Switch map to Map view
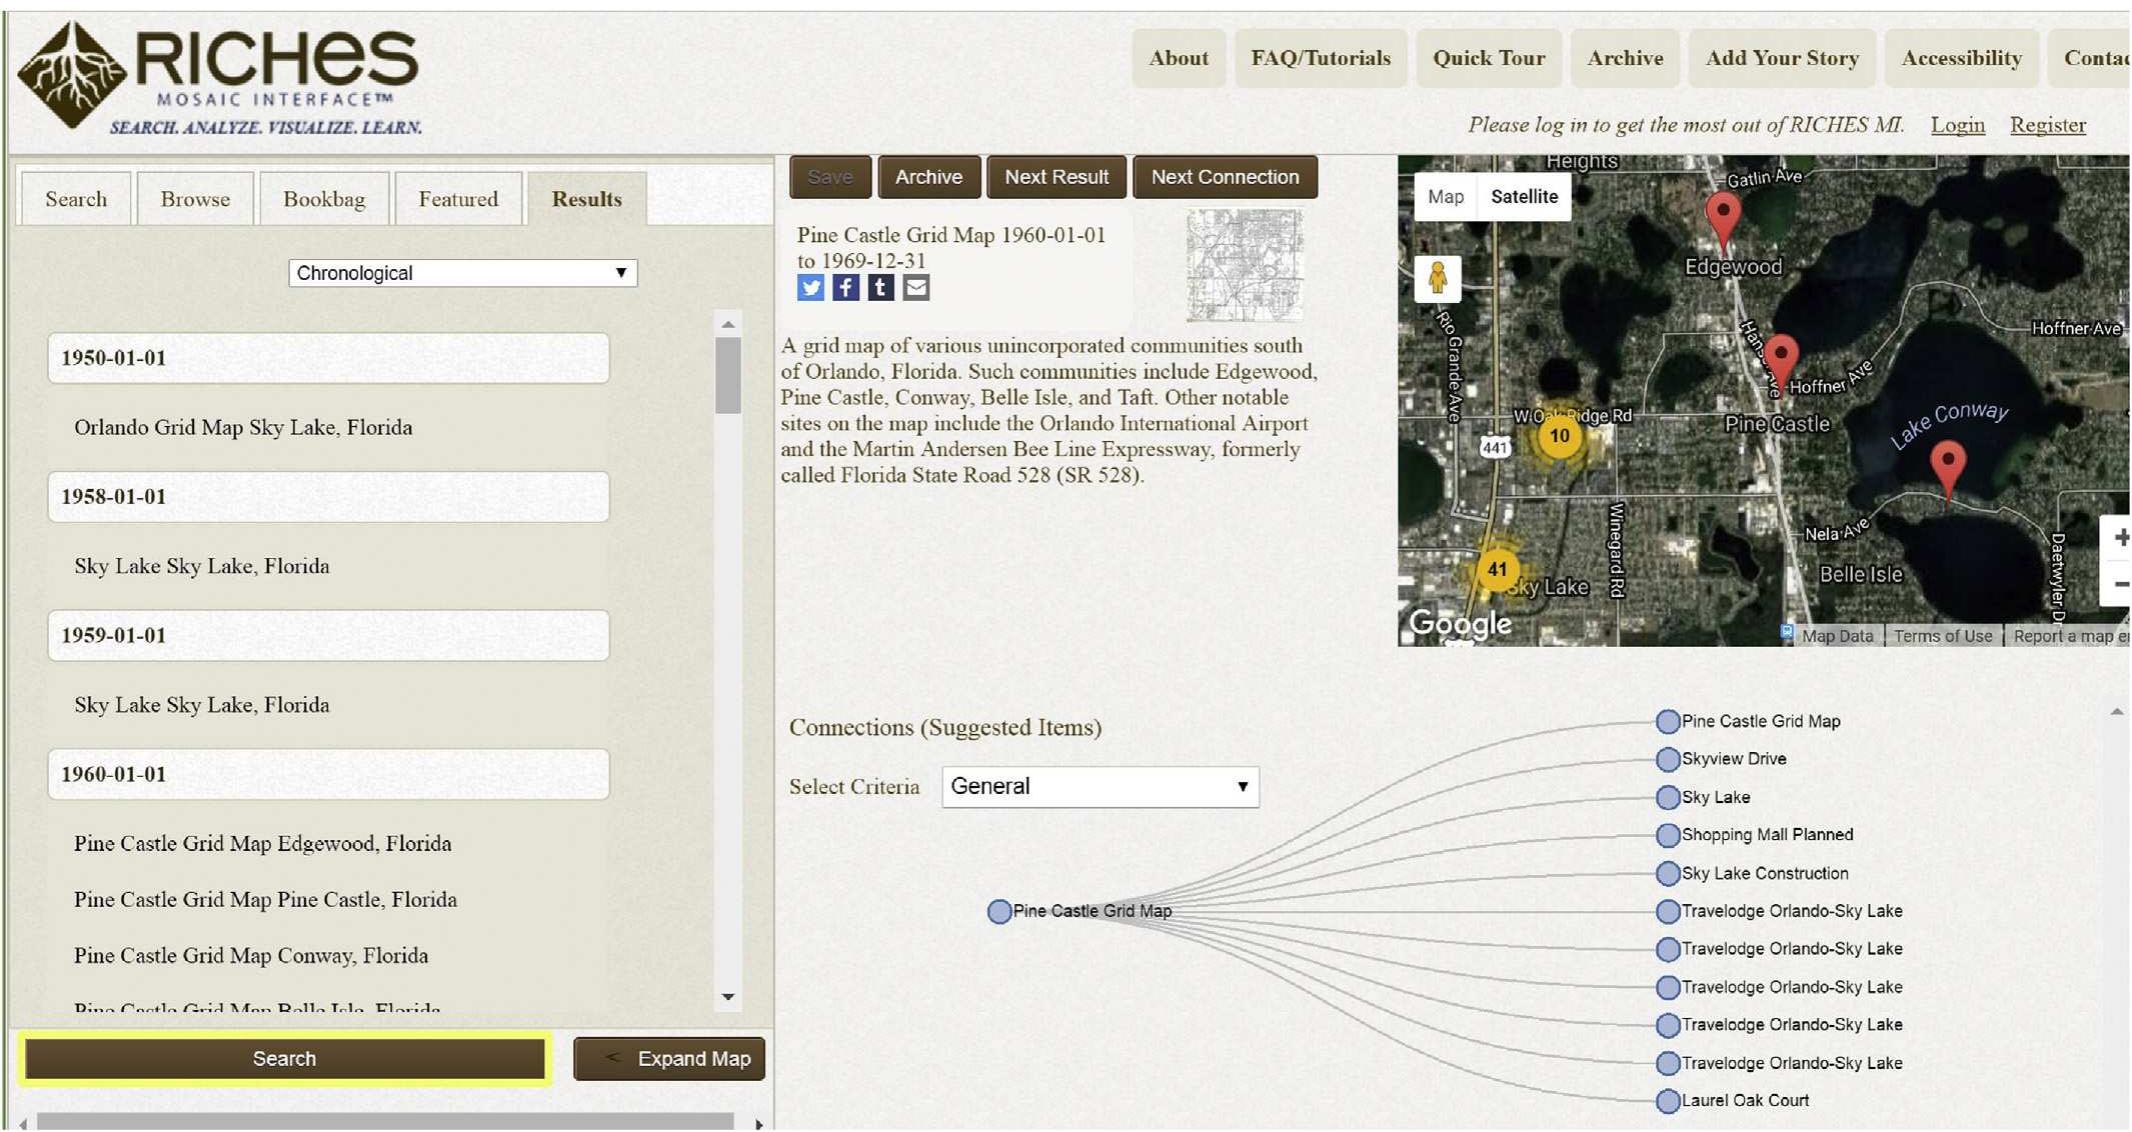 [x=1444, y=196]
